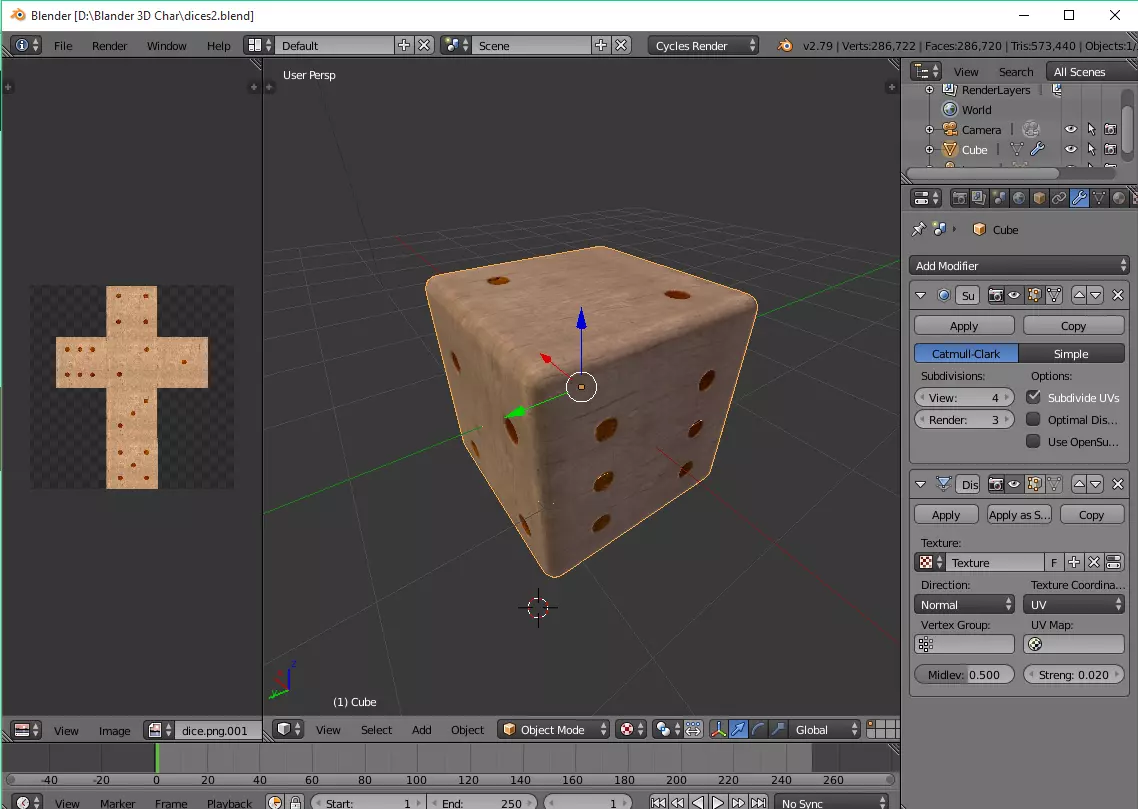This screenshot has height=809, width=1138.
Task: Play the animation in reverse
Action: 697,802
